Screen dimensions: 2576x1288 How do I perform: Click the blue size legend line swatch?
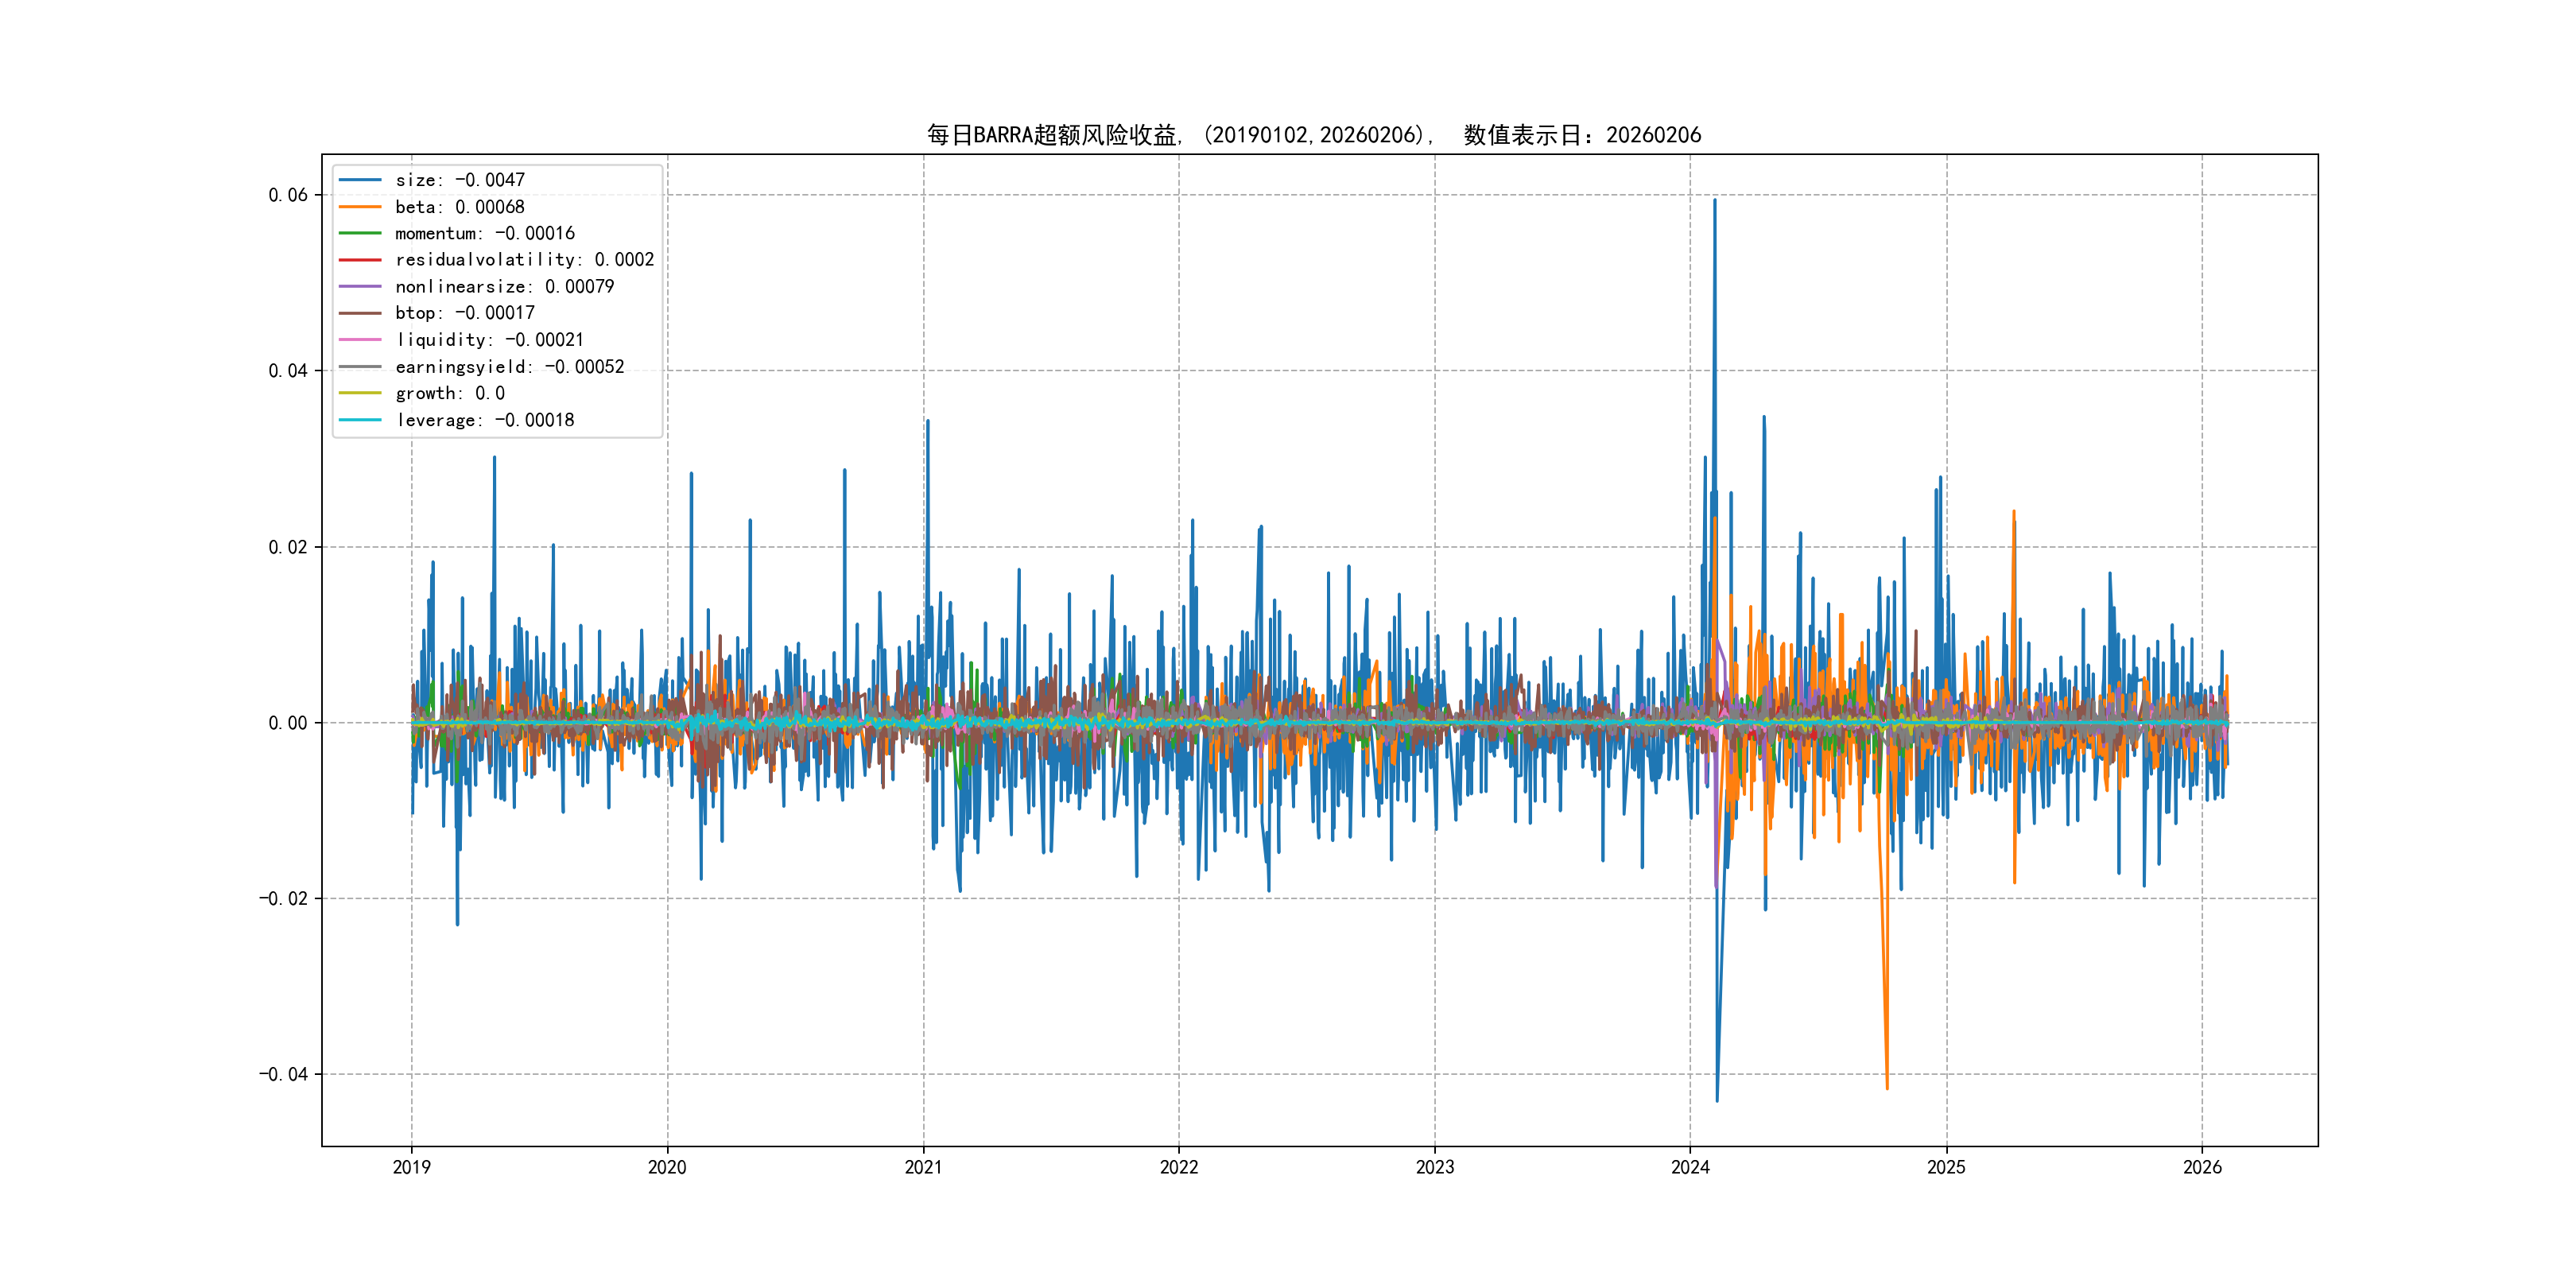(x=360, y=180)
